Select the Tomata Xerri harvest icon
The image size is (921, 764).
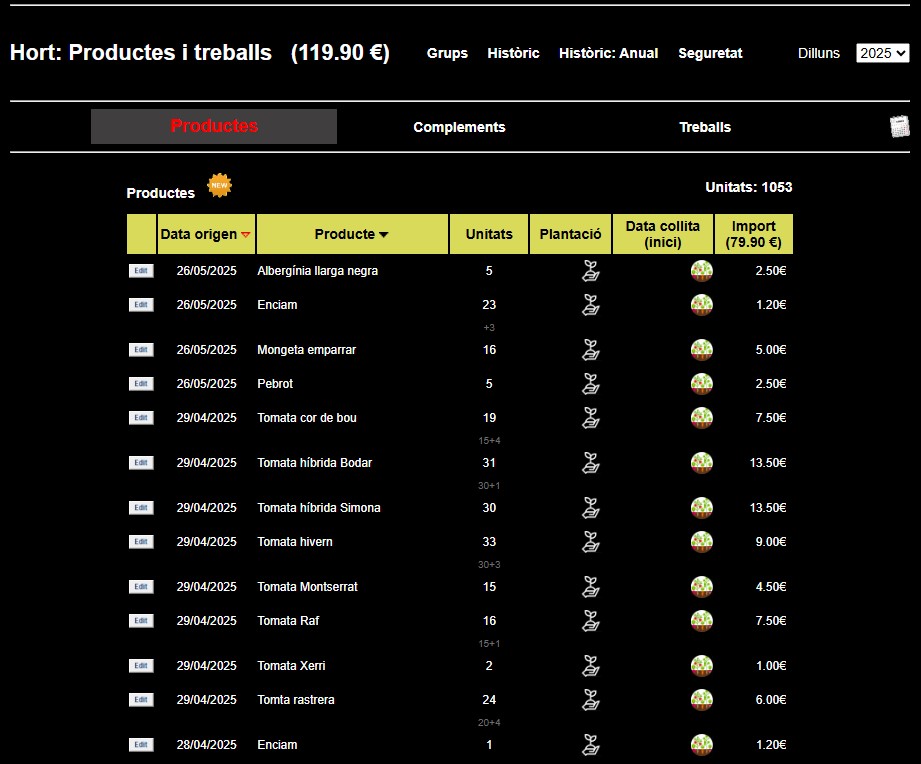point(701,666)
